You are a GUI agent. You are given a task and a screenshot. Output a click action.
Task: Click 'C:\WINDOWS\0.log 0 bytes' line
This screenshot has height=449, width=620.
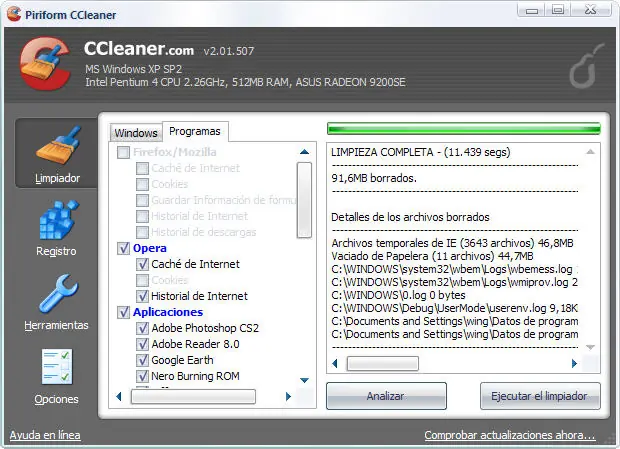pos(398,295)
